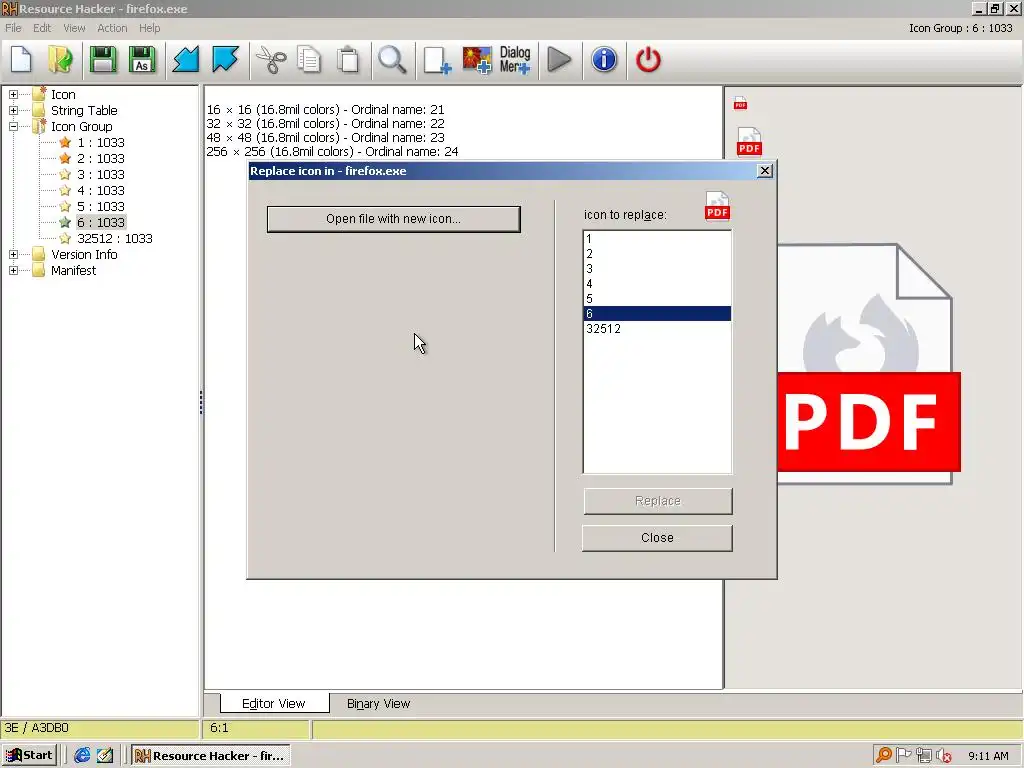Launch Internet Explorer from the quick launch bar

pos(82,756)
